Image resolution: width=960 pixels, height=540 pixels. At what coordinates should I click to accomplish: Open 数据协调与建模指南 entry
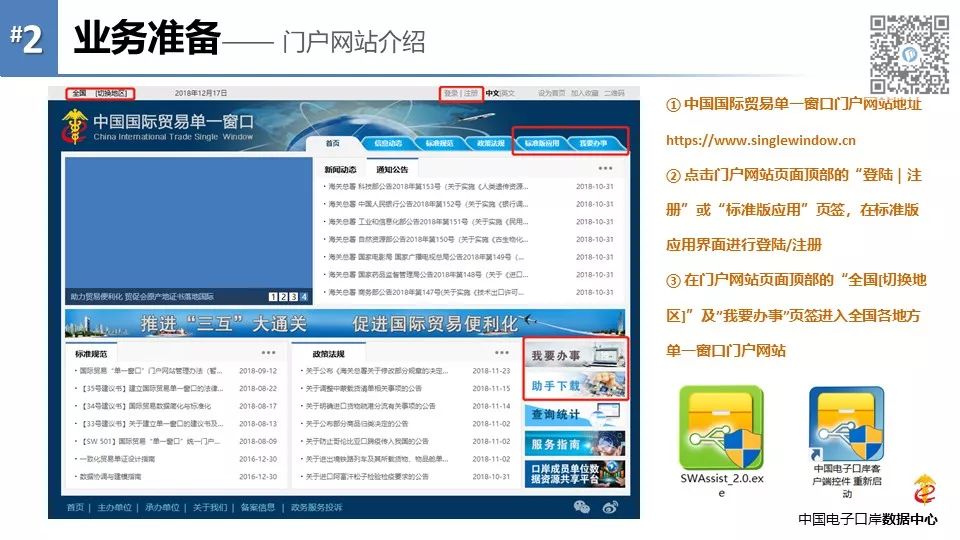[110, 476]
